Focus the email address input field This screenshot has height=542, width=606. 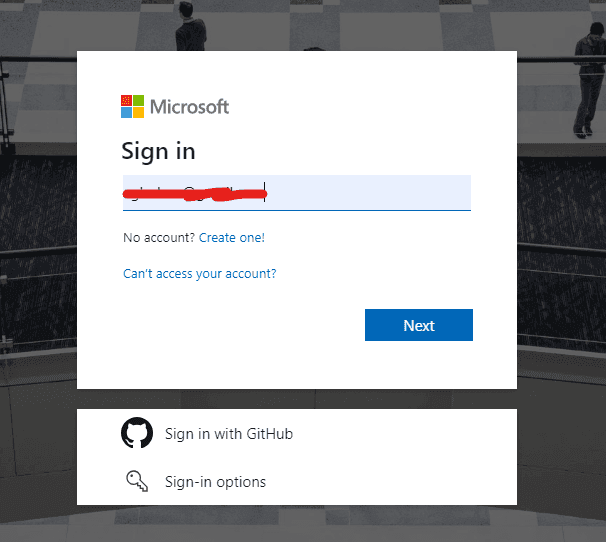296,193
